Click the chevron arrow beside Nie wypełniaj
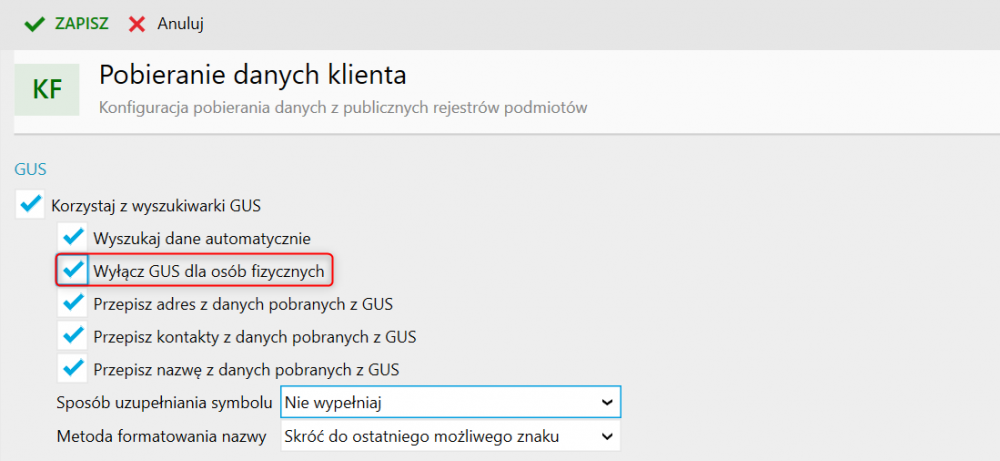Viewport: 1000px width, 461px height. pyautogui.click(x=605, y=402)
